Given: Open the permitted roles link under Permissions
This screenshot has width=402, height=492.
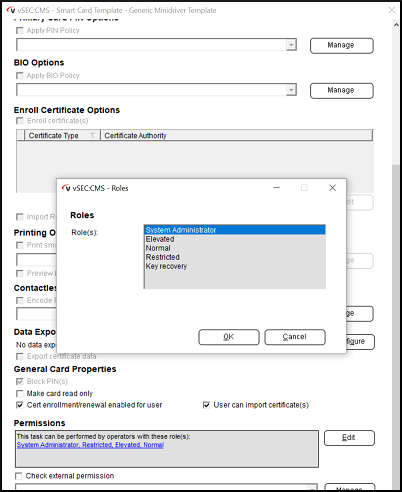Looking at the screenshot, I should coord(90,445).
